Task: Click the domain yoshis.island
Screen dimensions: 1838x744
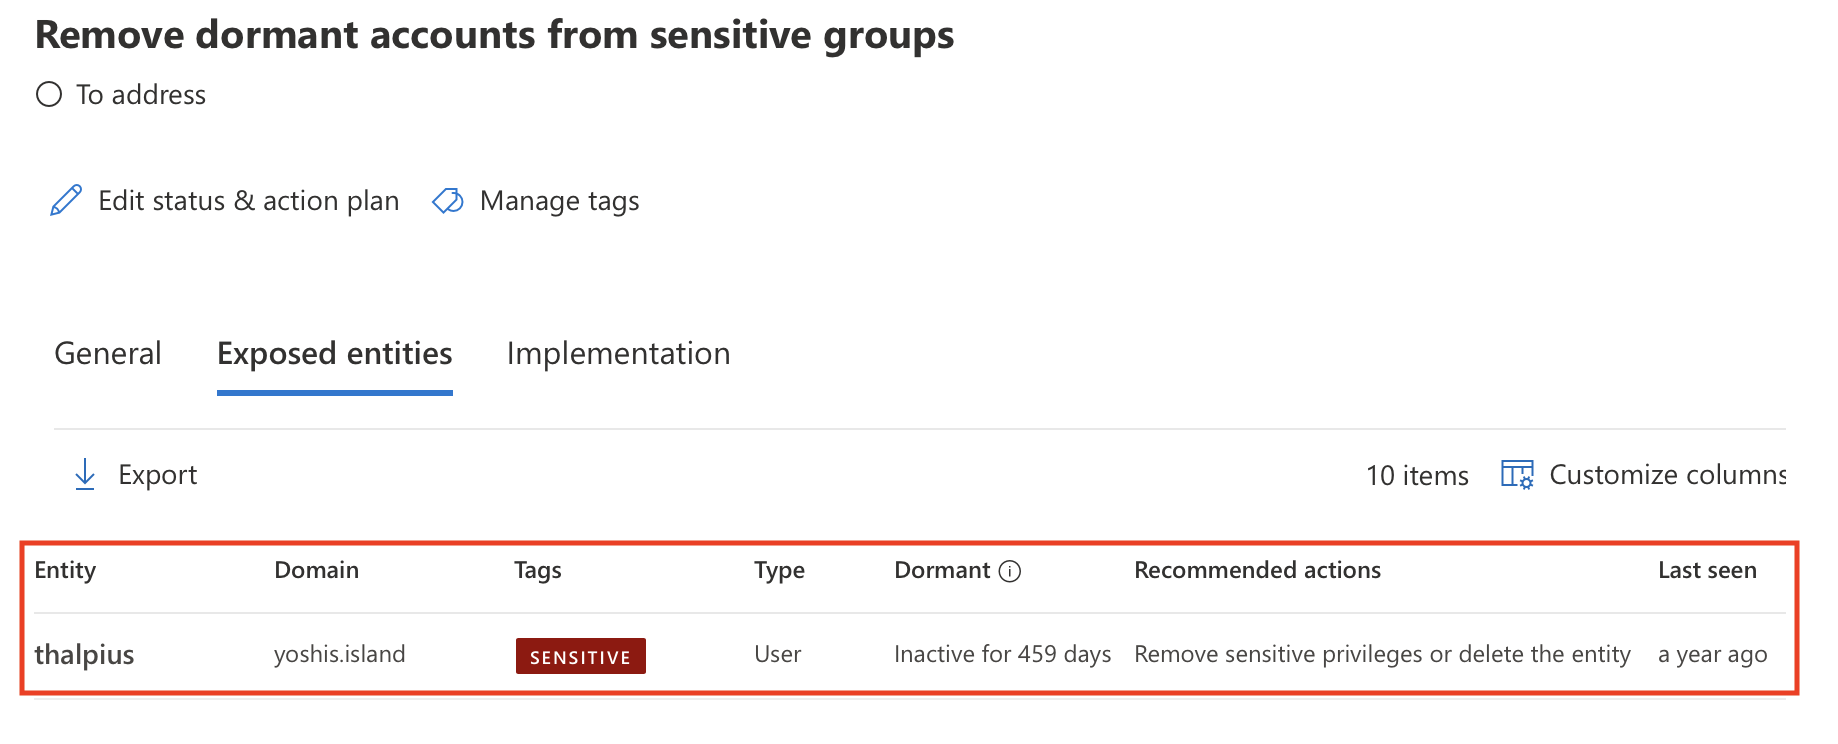Action: tap(340, 655)
